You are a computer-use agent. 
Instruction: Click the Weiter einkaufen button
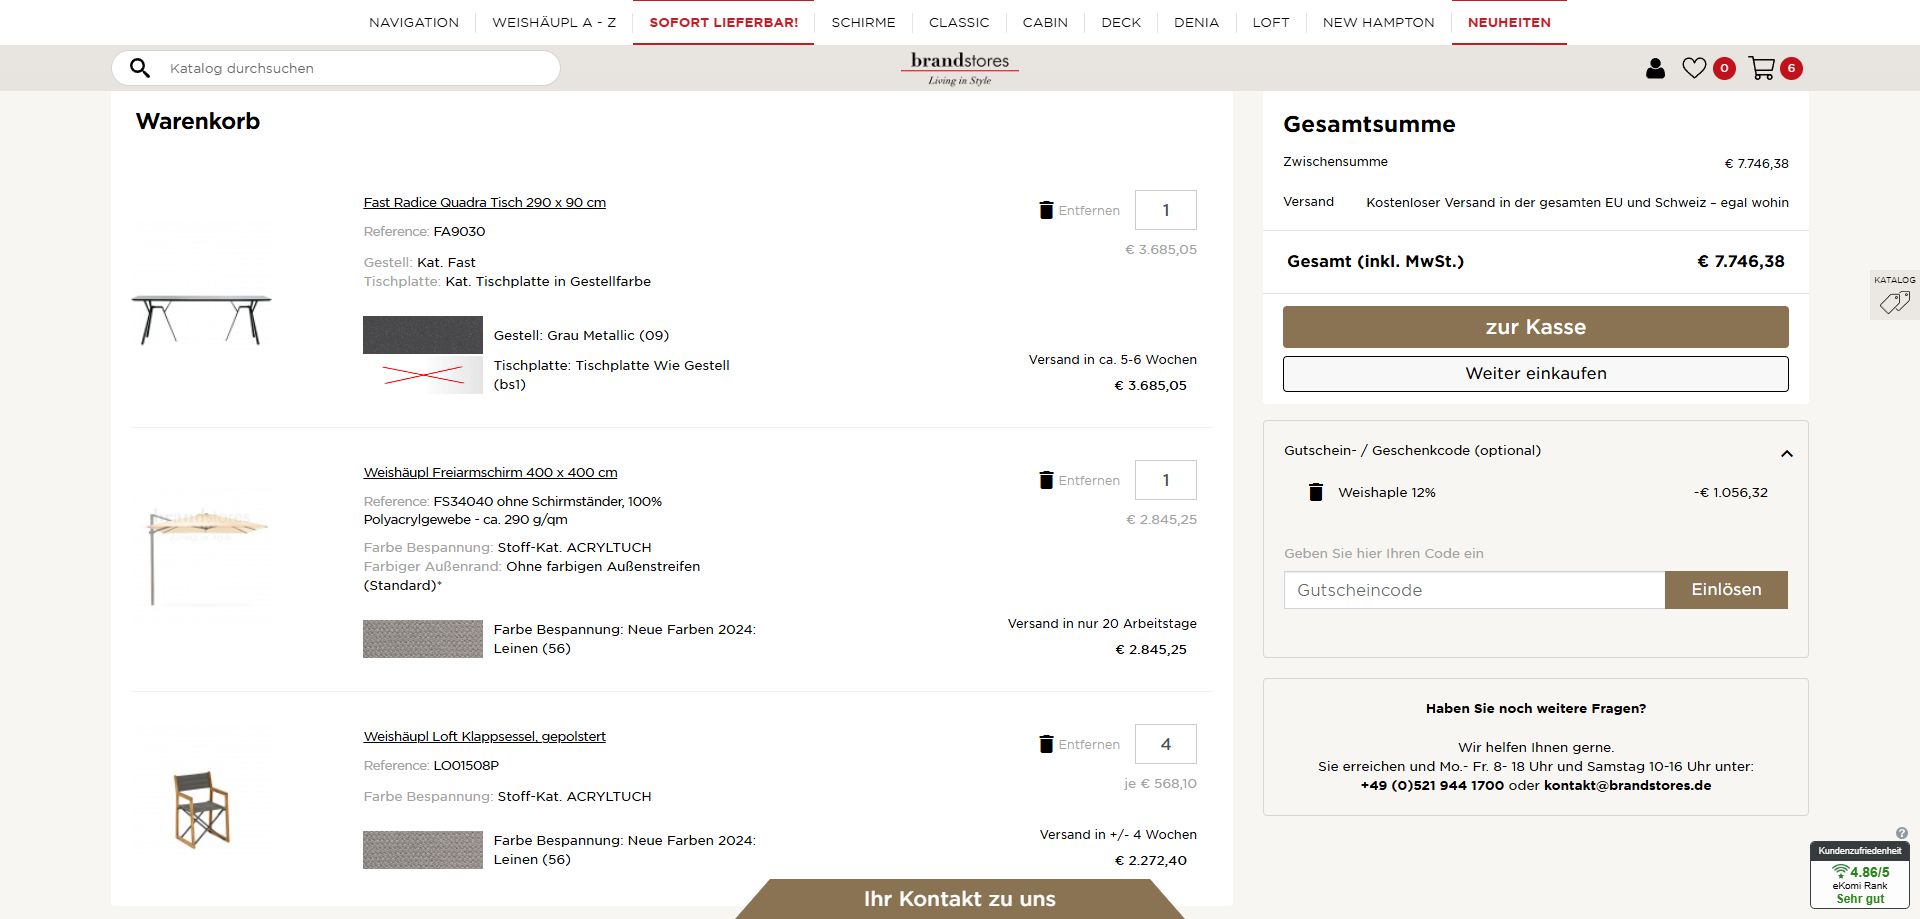[x=1536, y=374]
